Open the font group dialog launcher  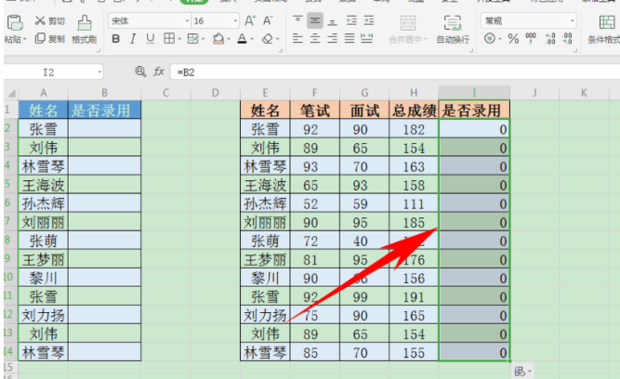[280, 50]
